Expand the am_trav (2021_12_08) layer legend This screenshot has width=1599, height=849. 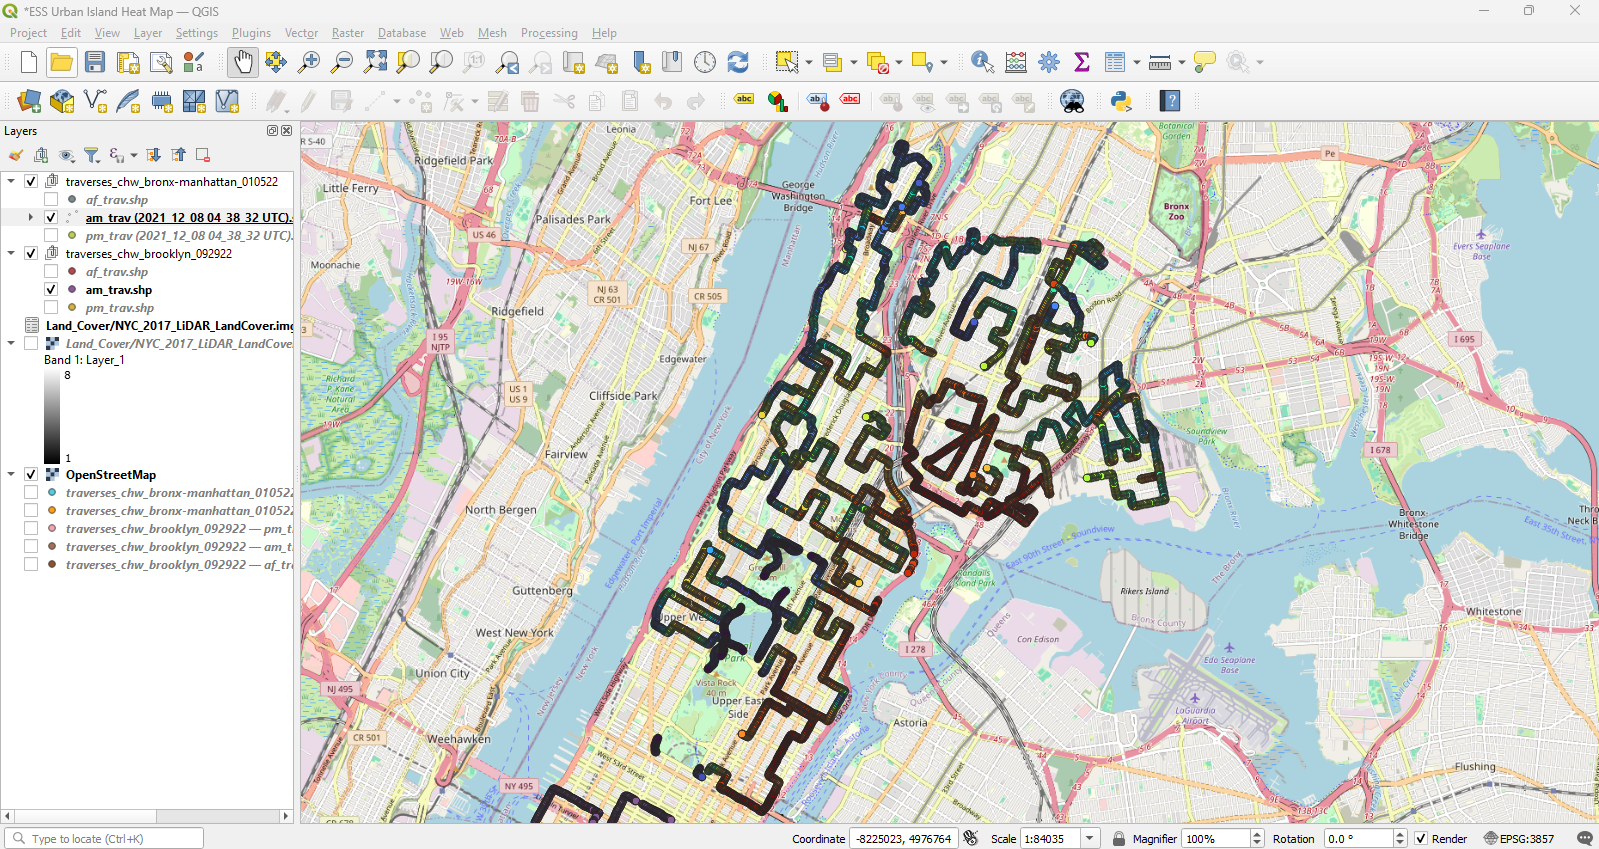tap(31, 218)
